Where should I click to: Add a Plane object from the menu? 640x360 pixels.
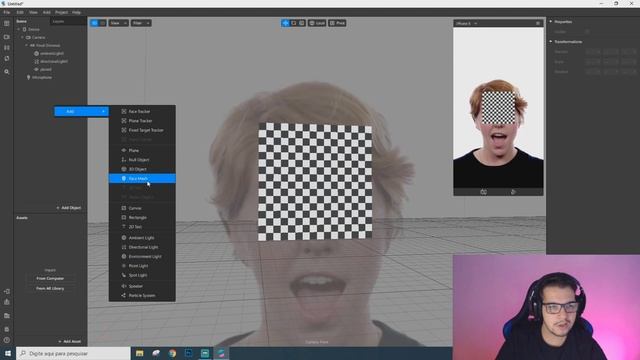142,150
